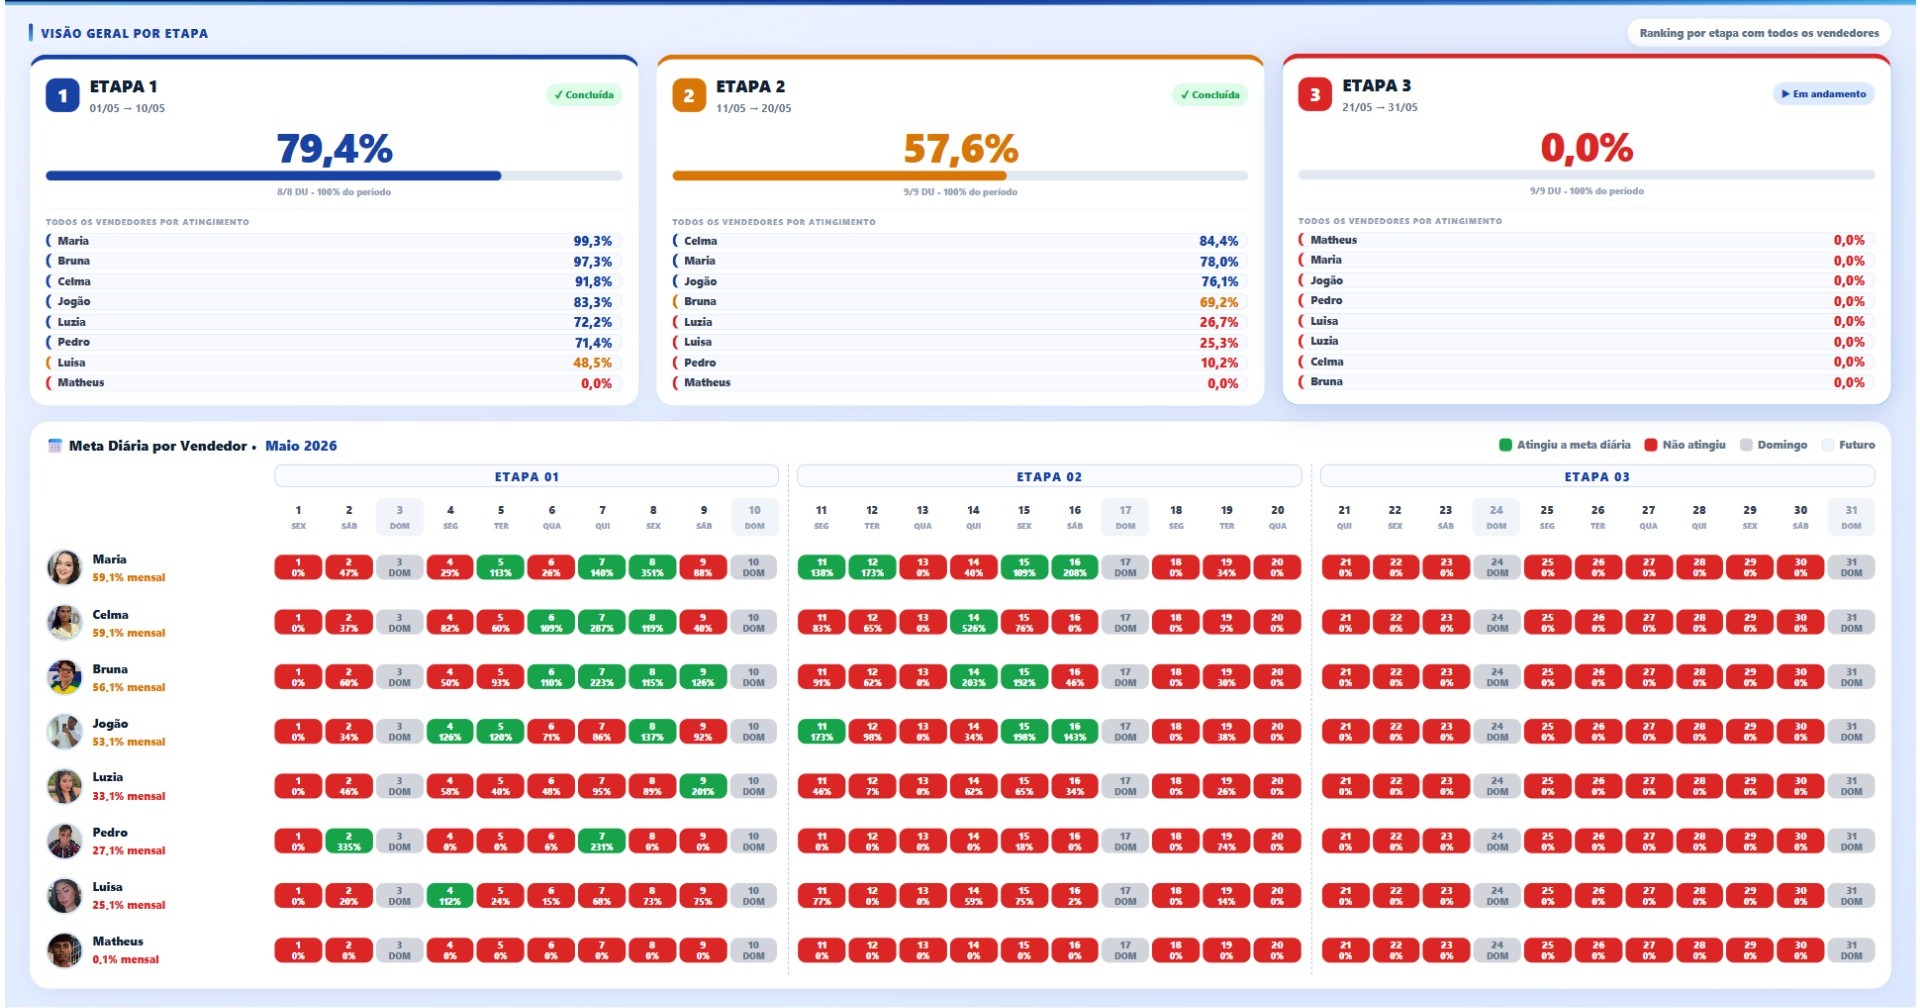Click the 'Futuro' legend swatch
This screenshot has width=1920, height=1008.
1828,445
